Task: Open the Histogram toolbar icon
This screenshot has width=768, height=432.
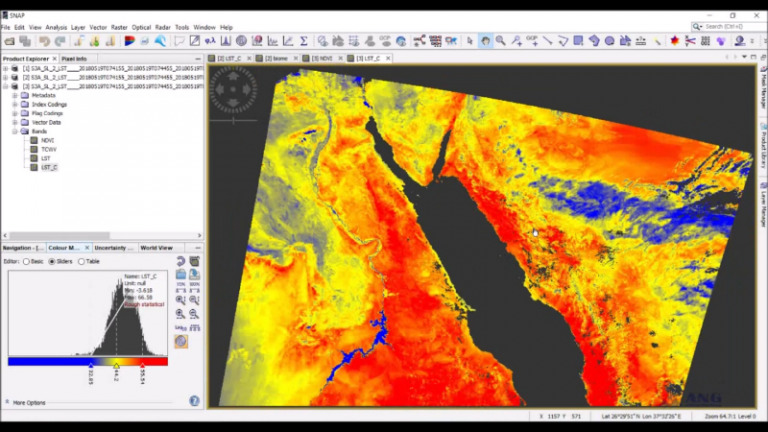Action: [x=226, y=41]
